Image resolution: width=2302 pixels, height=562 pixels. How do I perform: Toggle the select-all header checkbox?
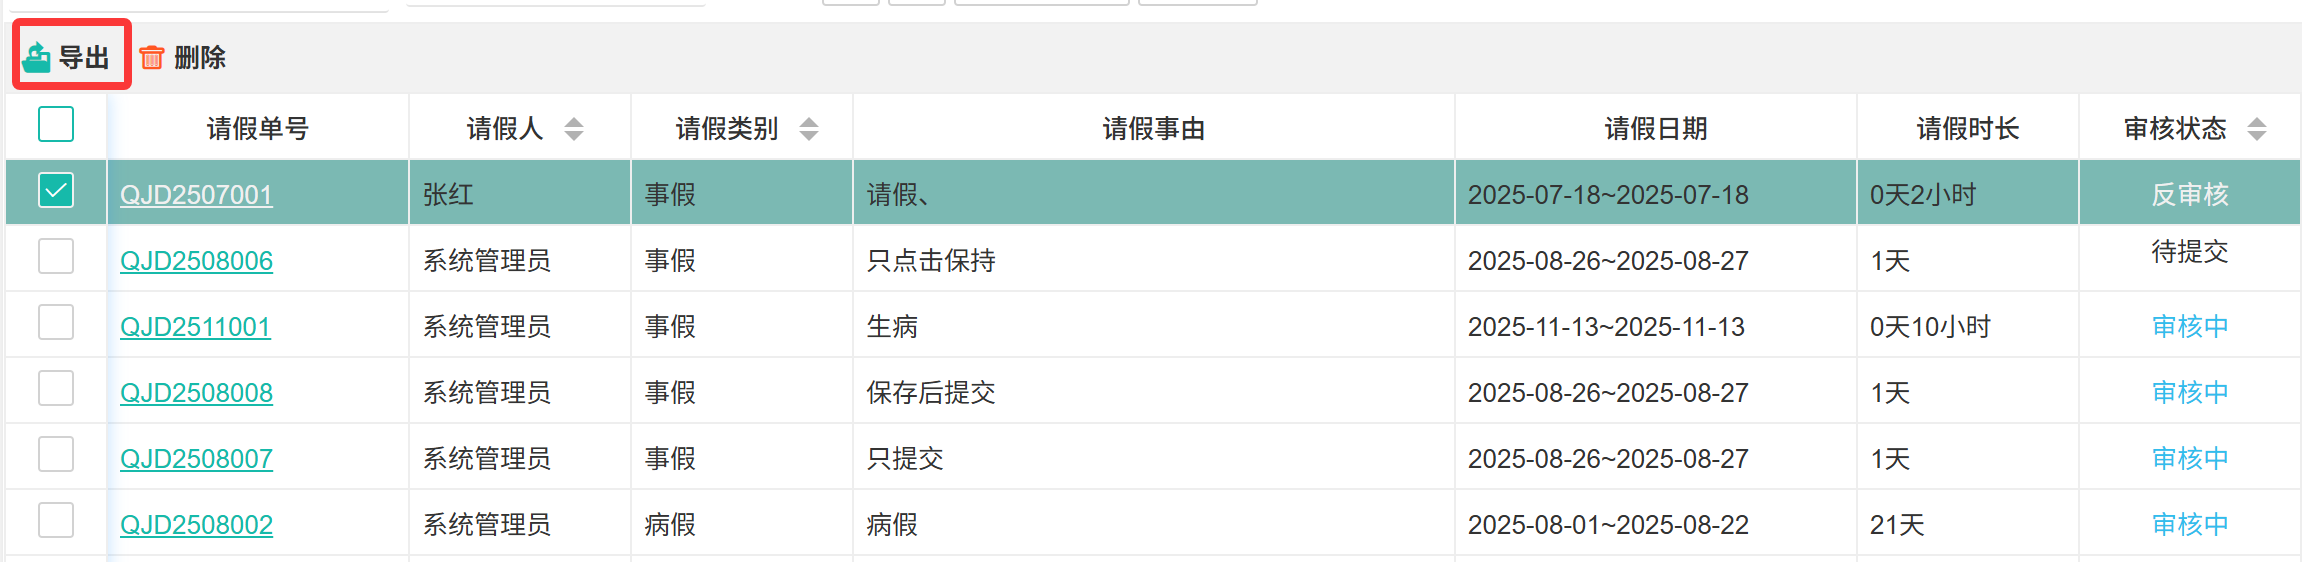pyautogui.click(x=56, y=125)
